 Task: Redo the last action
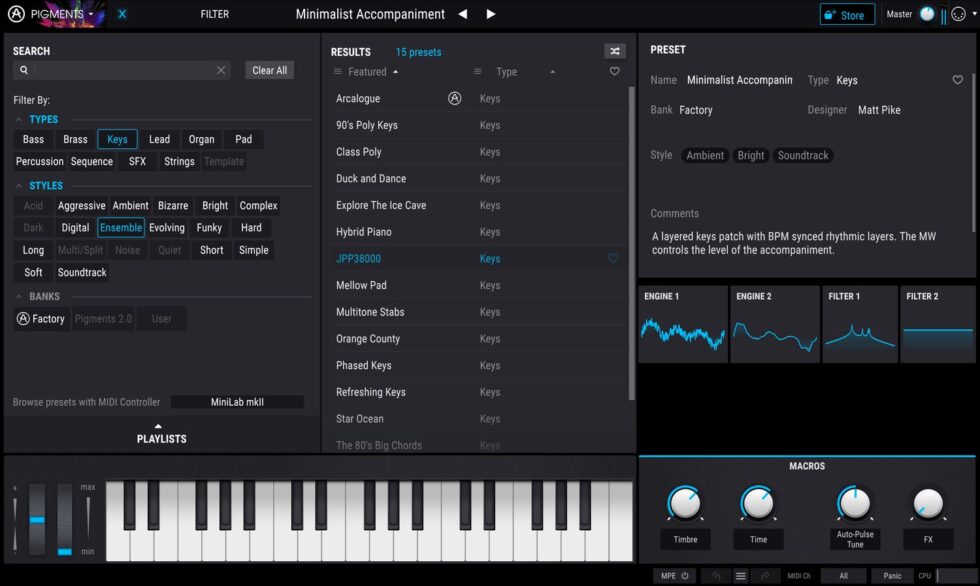coord(765,576)
